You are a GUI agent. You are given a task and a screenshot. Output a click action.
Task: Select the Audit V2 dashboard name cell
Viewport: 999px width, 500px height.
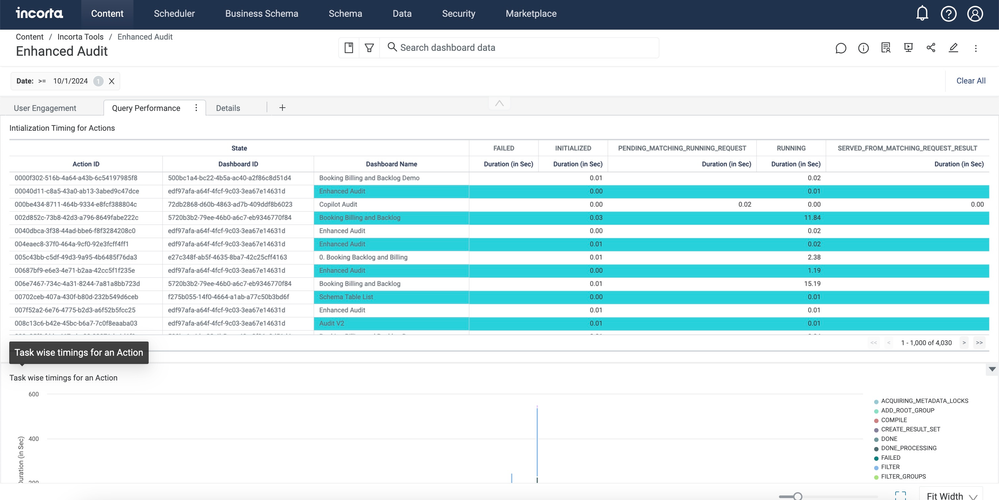pos(391,324)
